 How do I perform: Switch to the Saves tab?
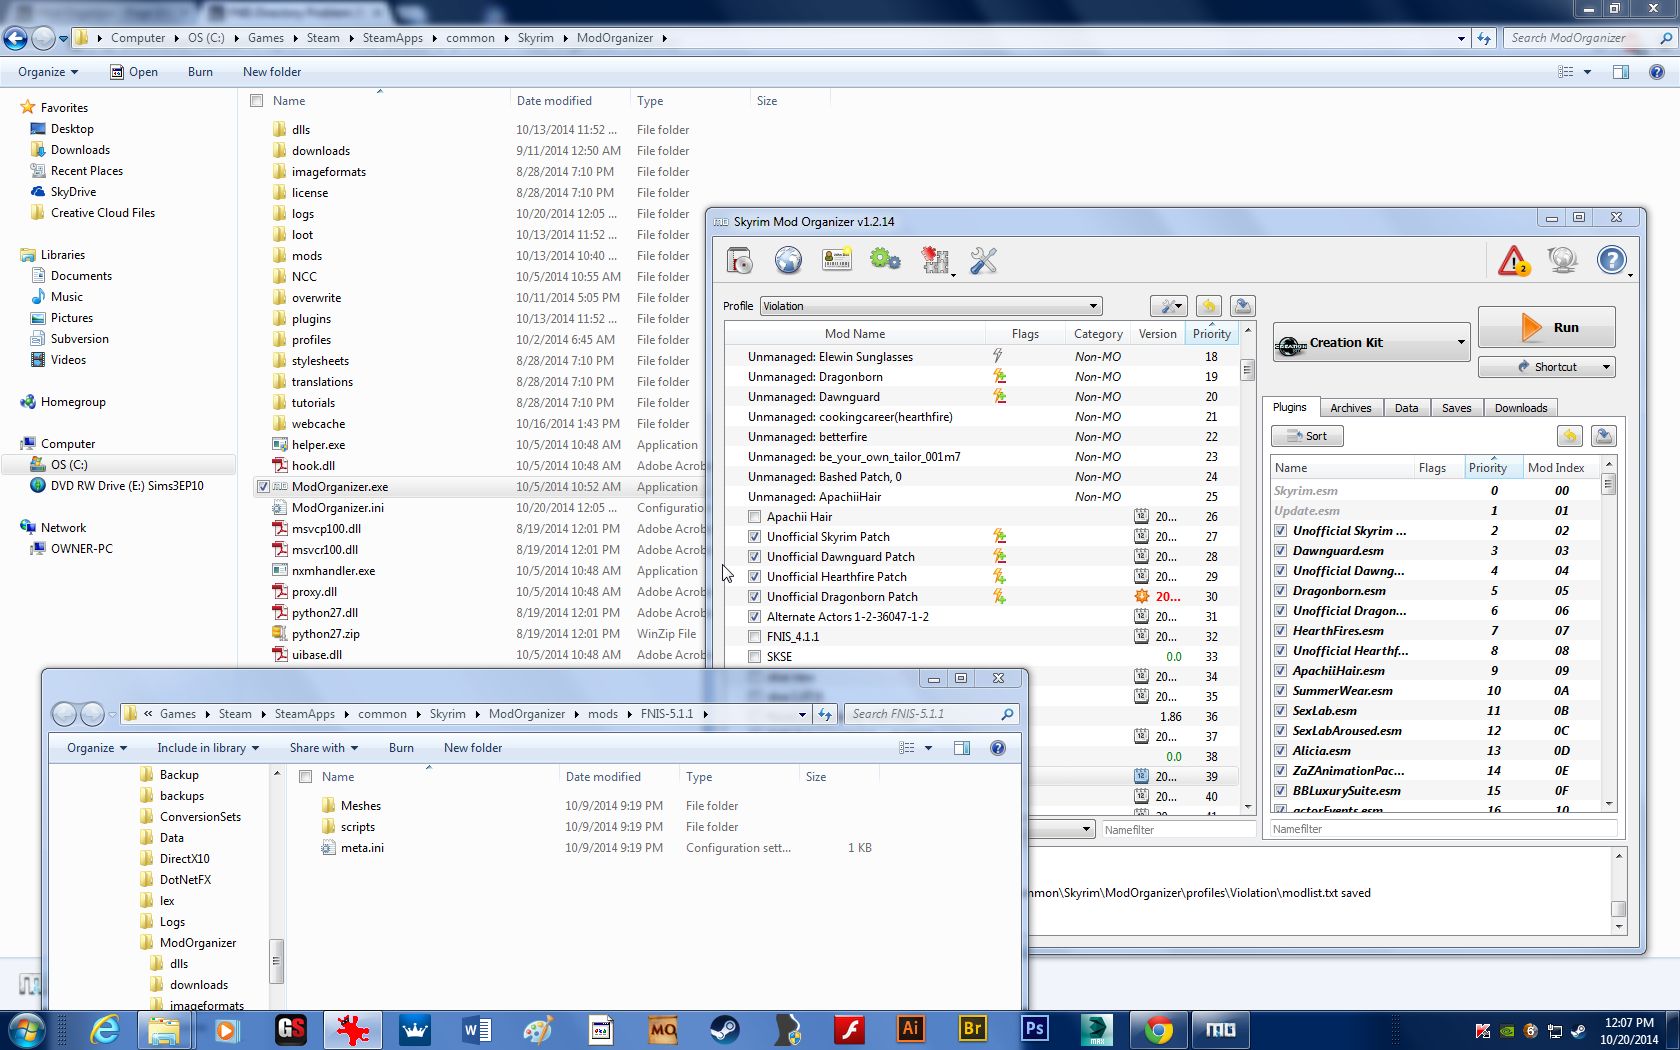(1456, 408)
